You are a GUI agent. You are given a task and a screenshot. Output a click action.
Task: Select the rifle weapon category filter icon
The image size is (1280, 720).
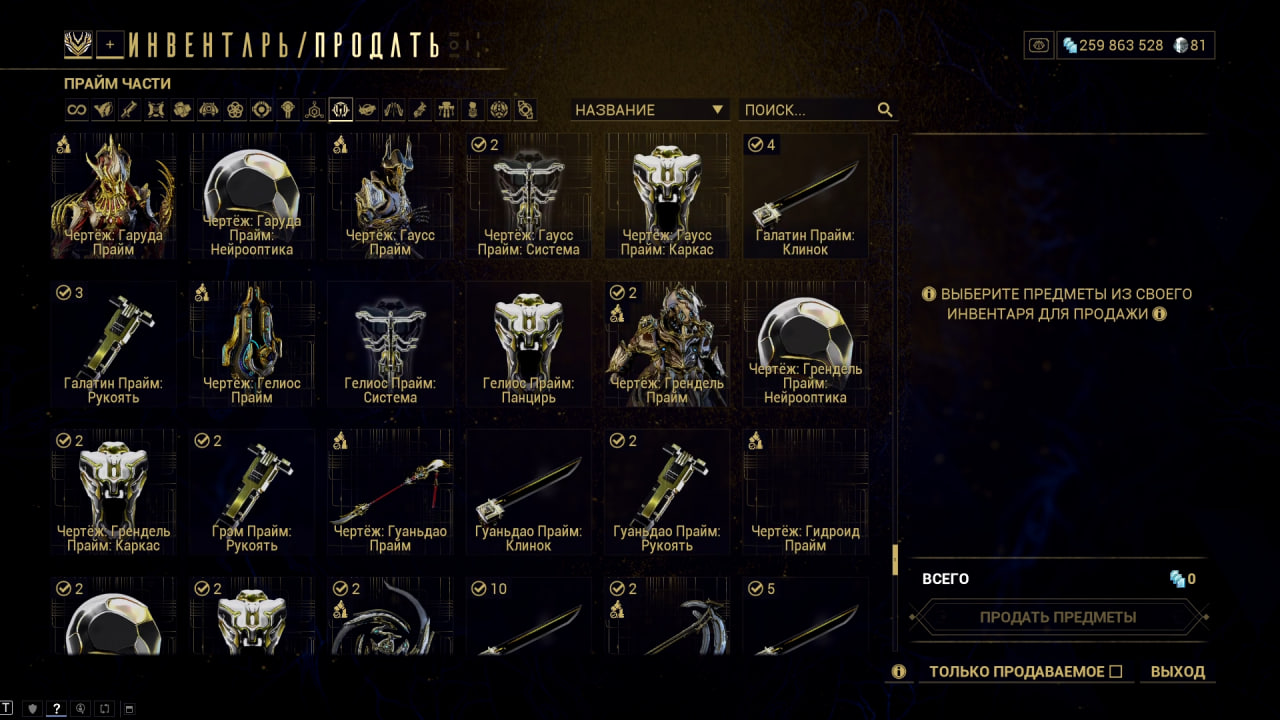coord(129,109)
